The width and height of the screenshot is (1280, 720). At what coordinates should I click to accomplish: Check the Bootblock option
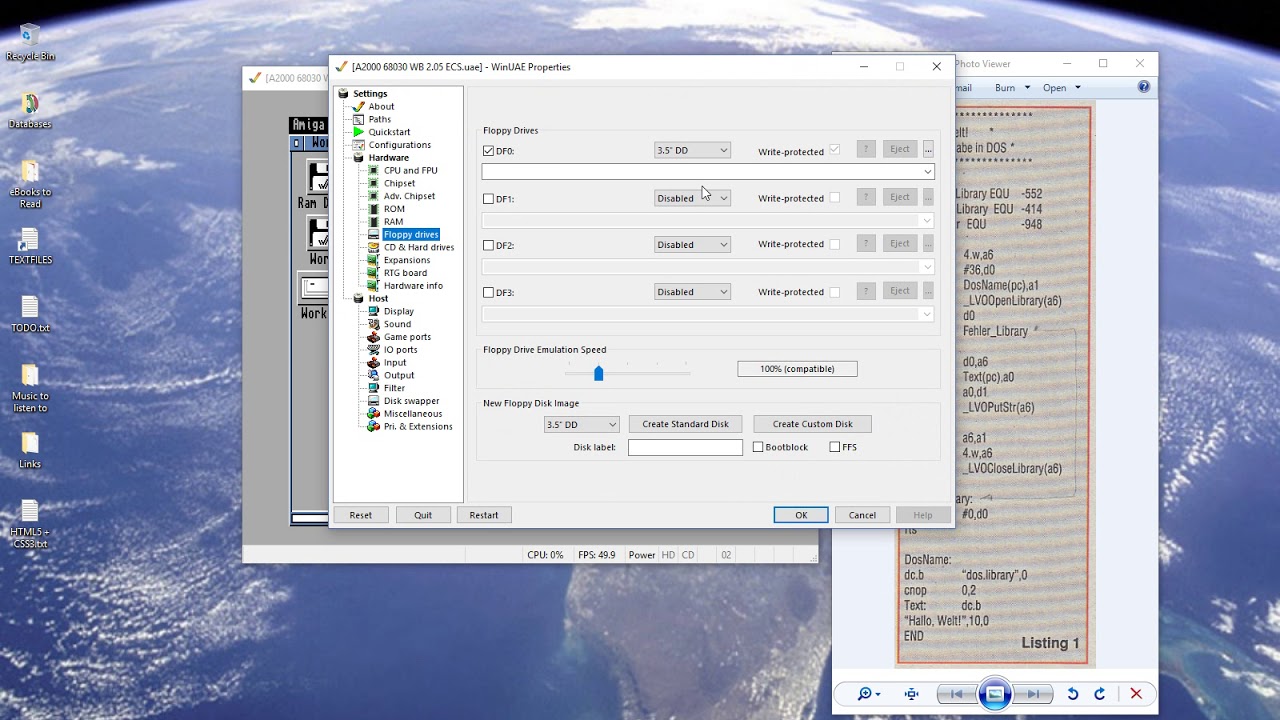[758, 447]
